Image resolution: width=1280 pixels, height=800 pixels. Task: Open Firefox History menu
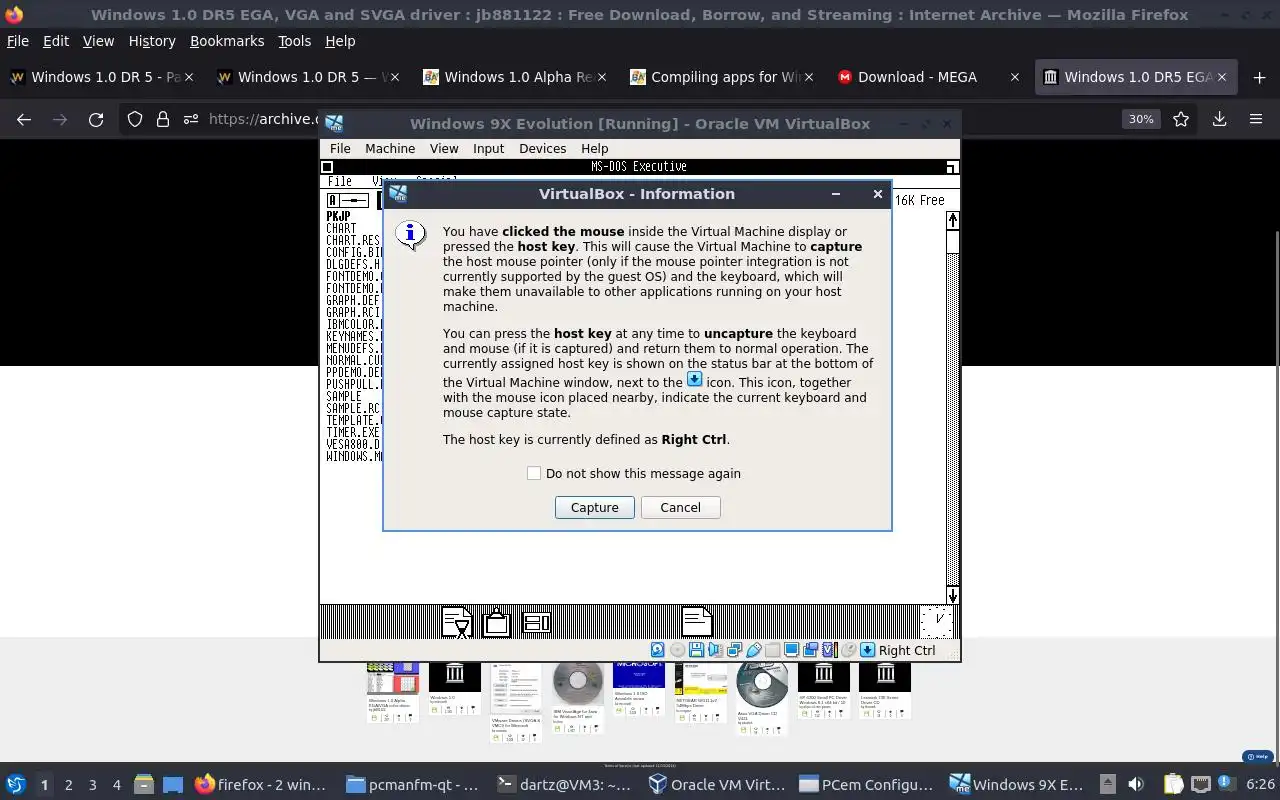(x=152, y=41)
